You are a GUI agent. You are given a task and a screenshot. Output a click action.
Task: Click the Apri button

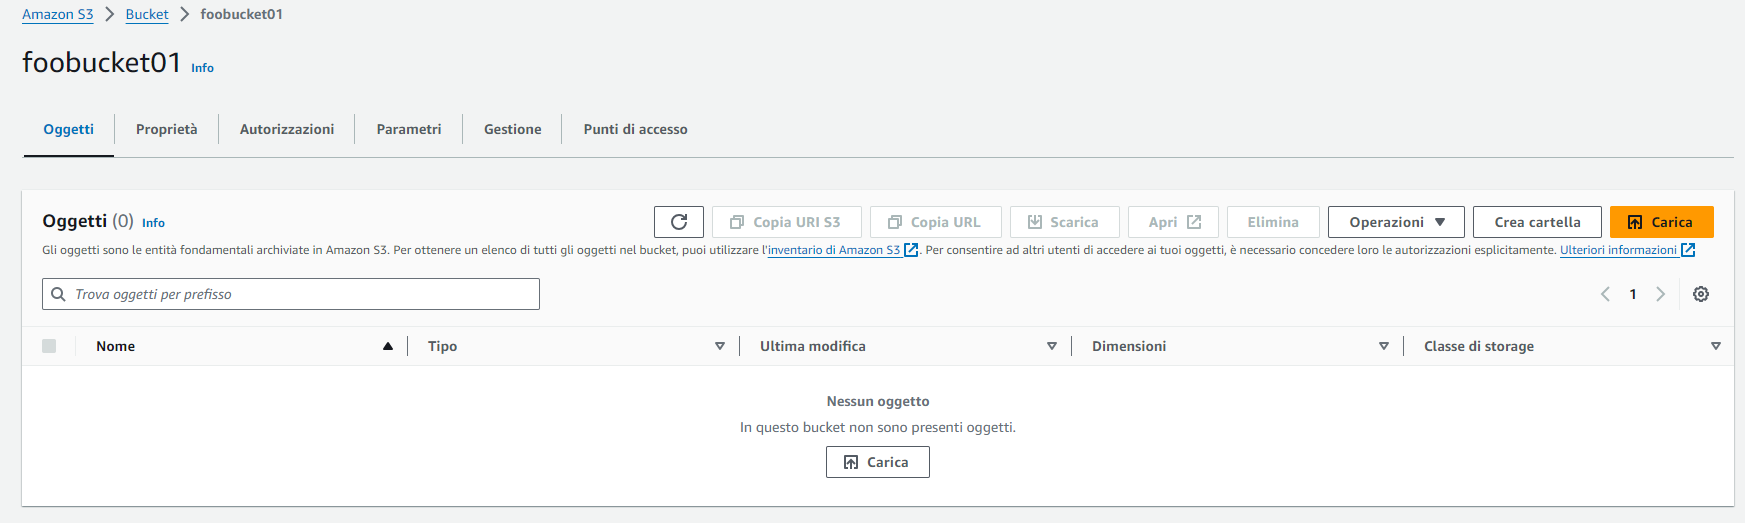(1174, 222)
